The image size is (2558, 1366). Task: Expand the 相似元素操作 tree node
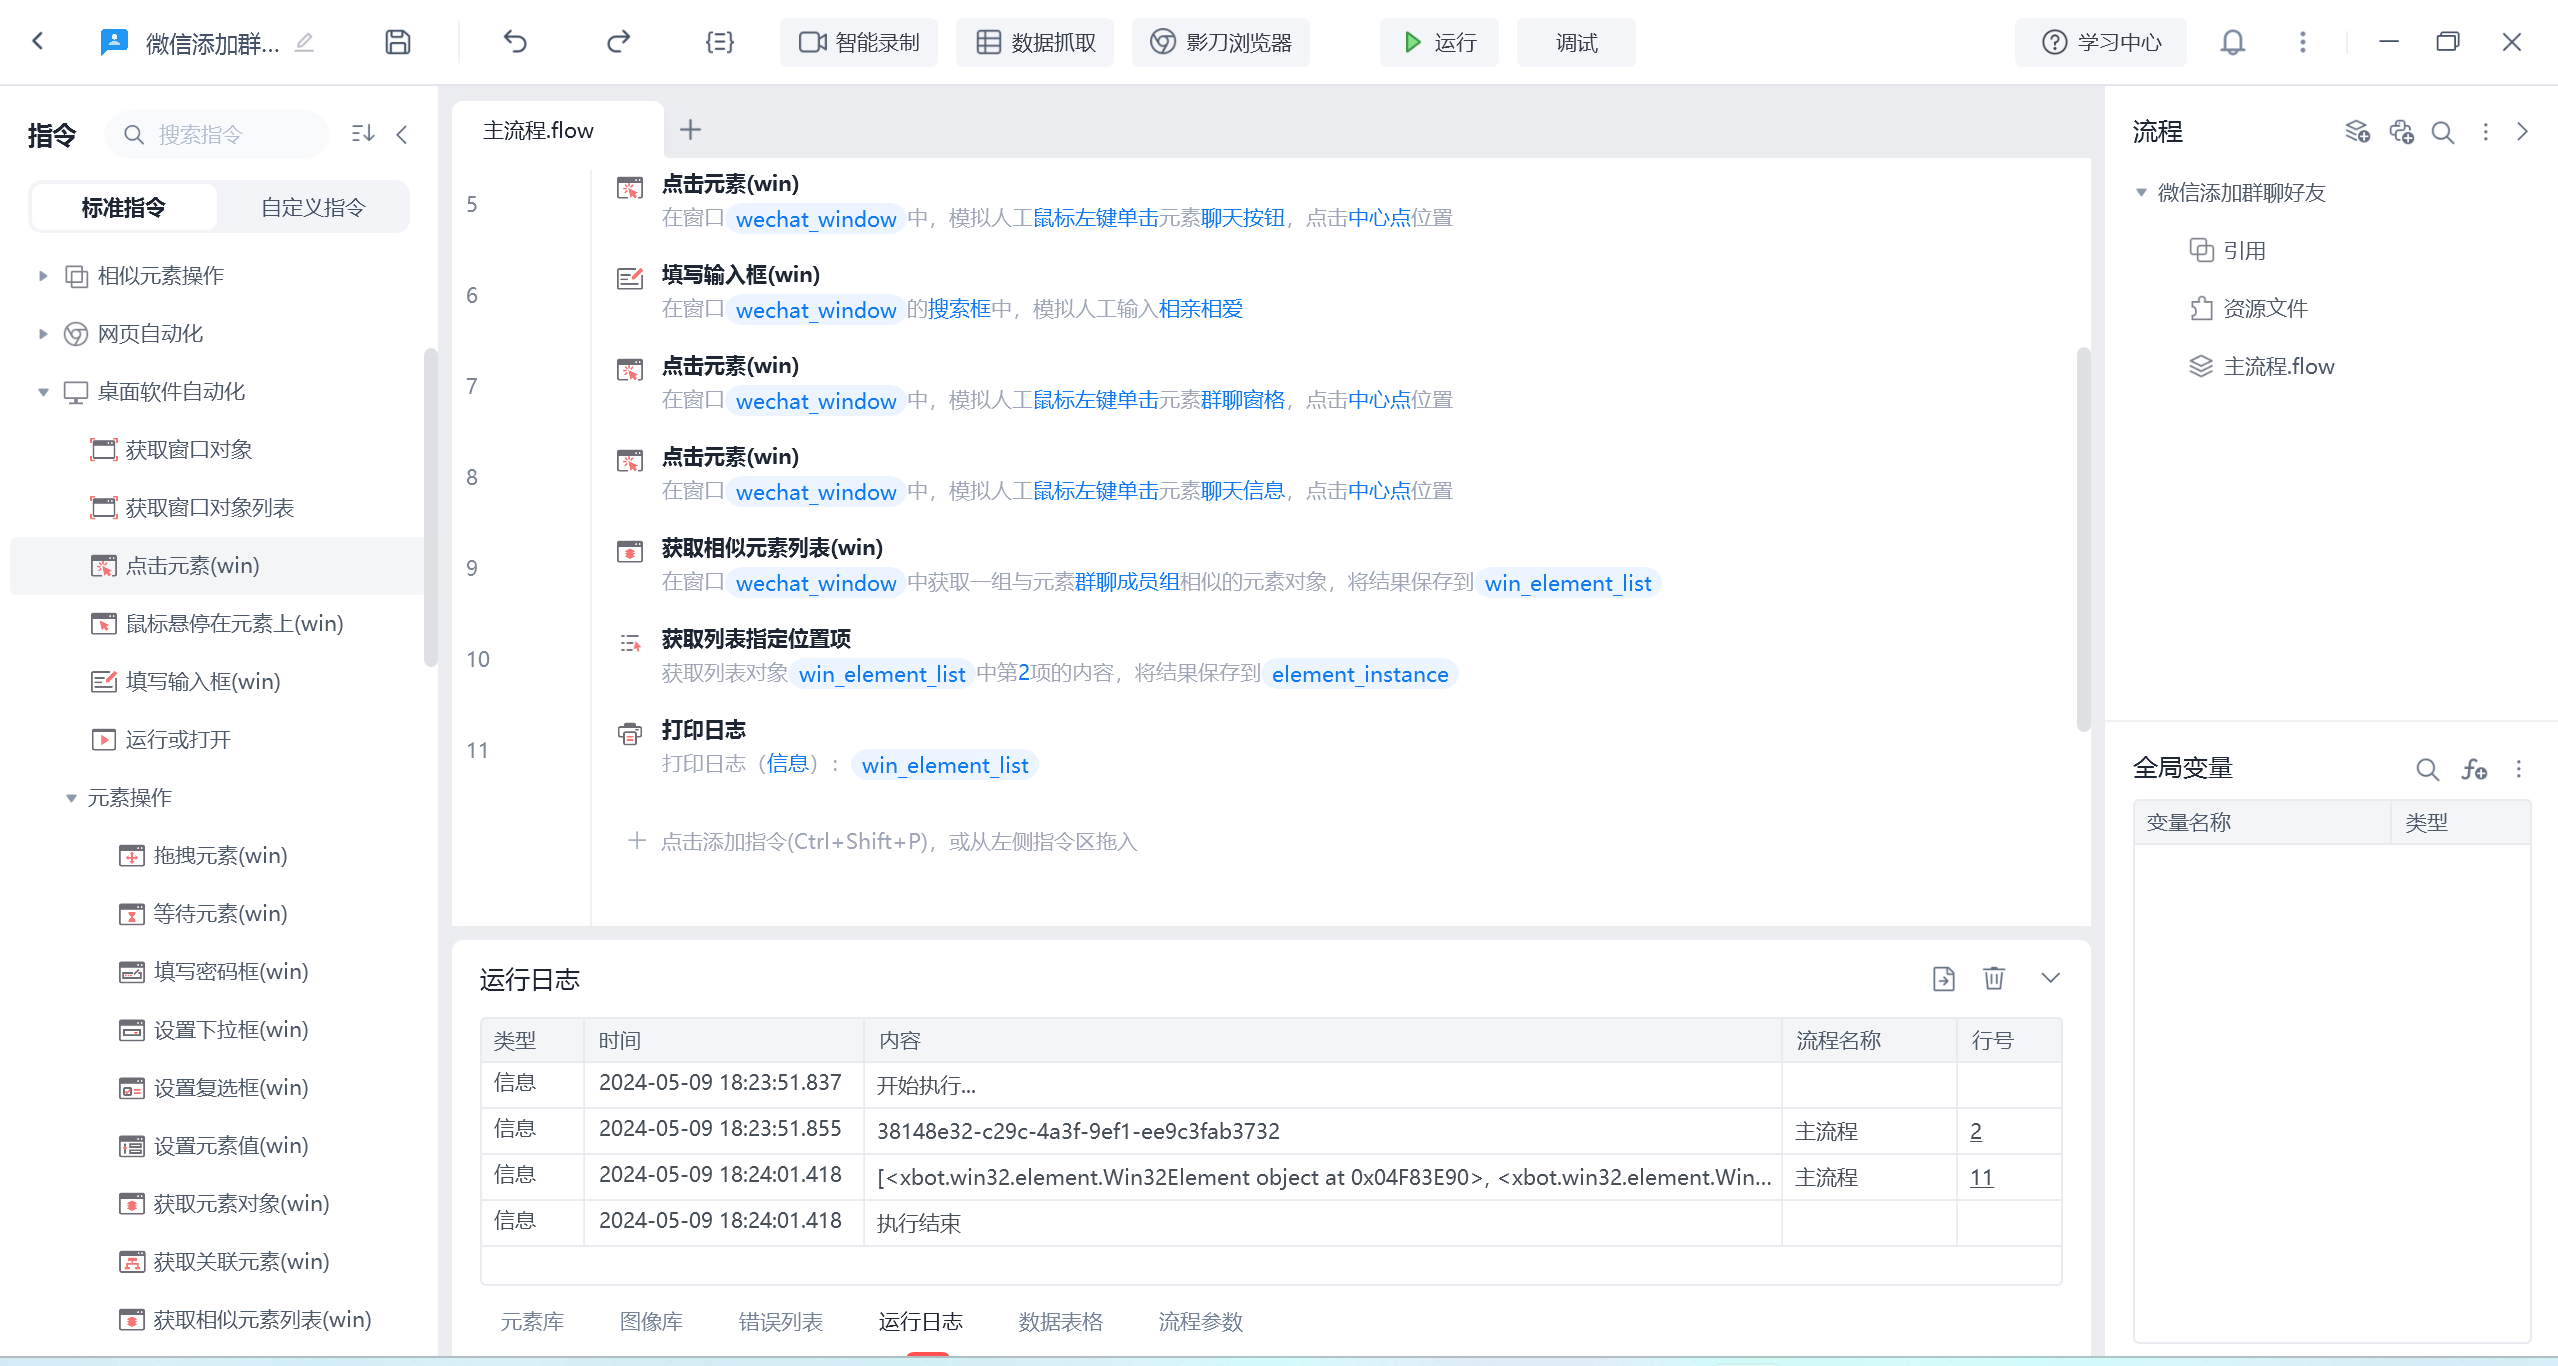[x=43, y=276]
